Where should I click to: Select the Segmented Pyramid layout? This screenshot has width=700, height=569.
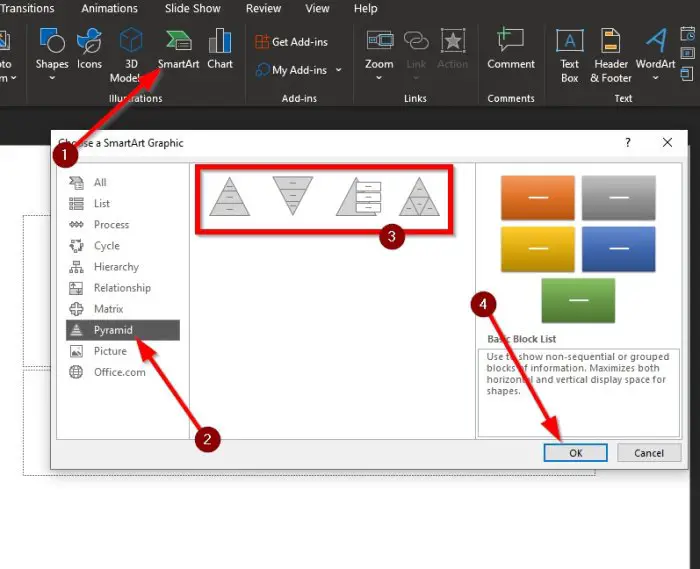(x=419, y=197)
